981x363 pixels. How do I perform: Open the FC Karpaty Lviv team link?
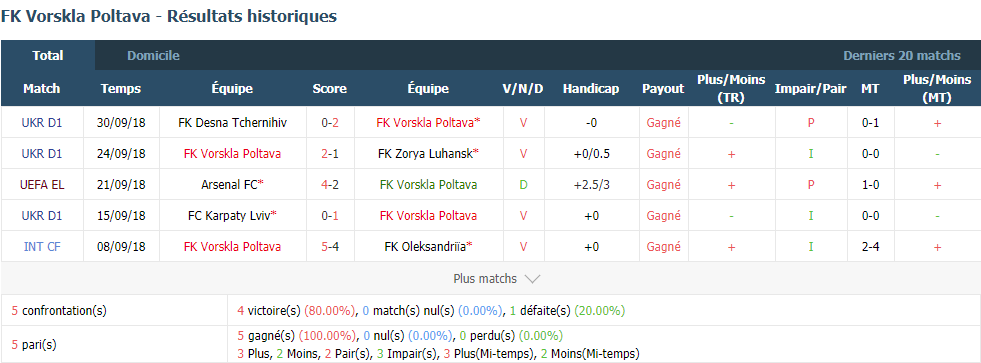tap(233, 215)
